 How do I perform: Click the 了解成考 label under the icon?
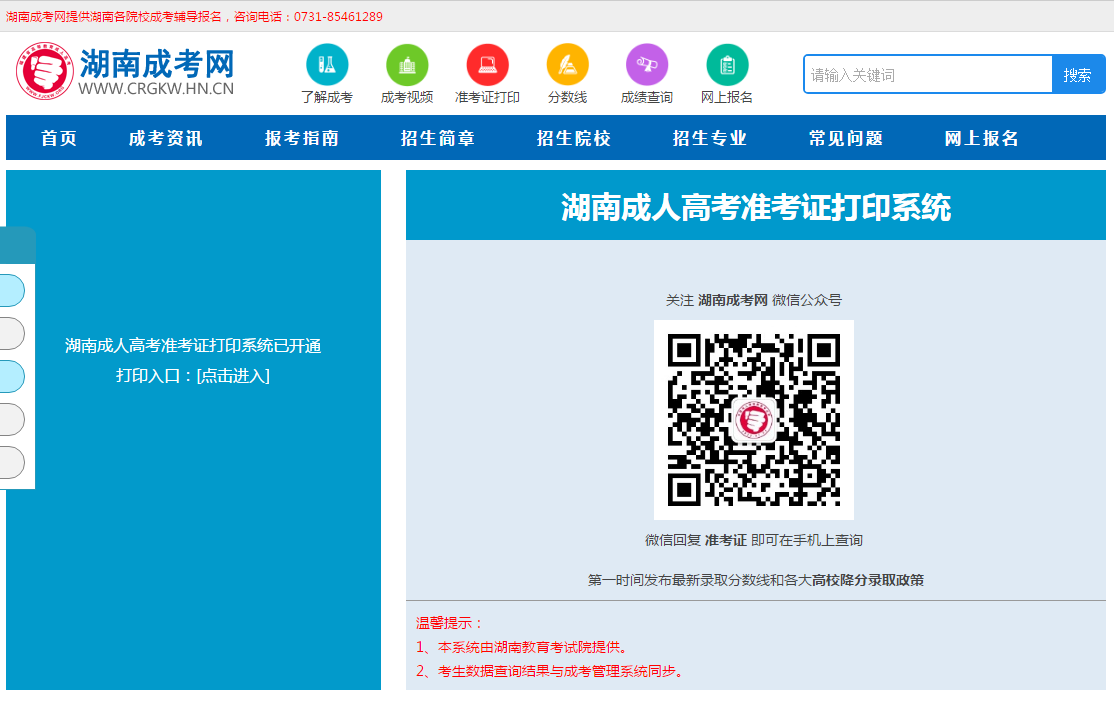[x=327, y=97]
